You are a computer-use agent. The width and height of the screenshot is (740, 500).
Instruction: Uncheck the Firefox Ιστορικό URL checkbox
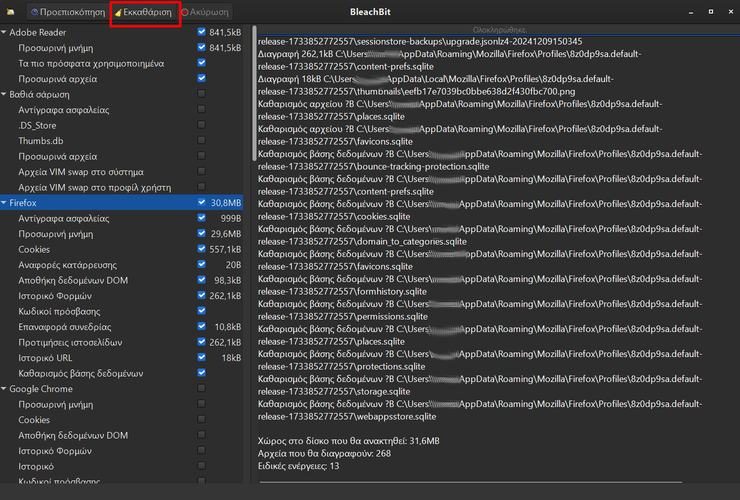click(x=202, y=358)
